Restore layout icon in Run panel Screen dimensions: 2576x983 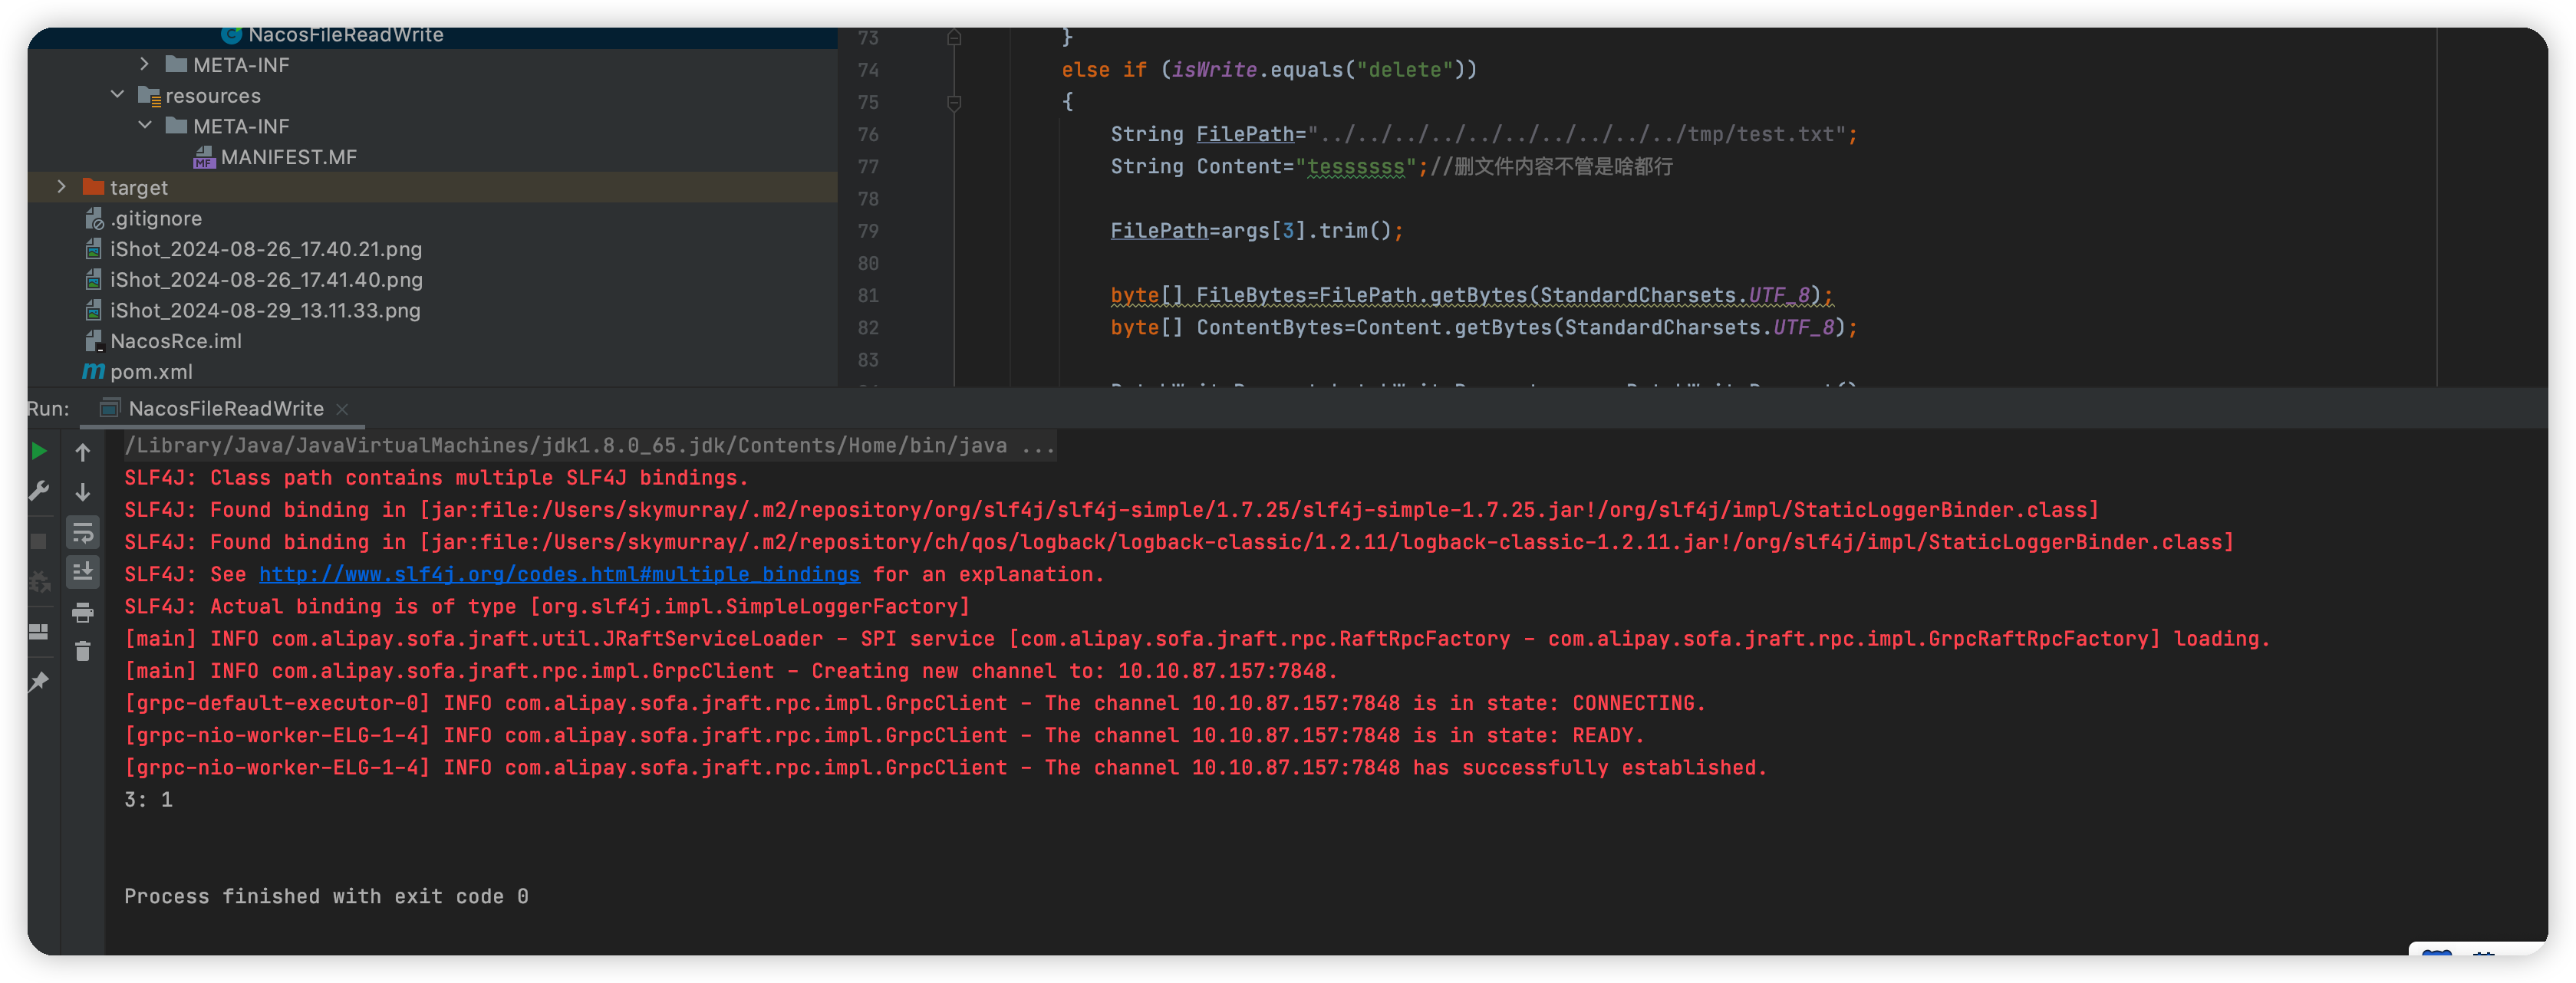(x=38, y=632)
